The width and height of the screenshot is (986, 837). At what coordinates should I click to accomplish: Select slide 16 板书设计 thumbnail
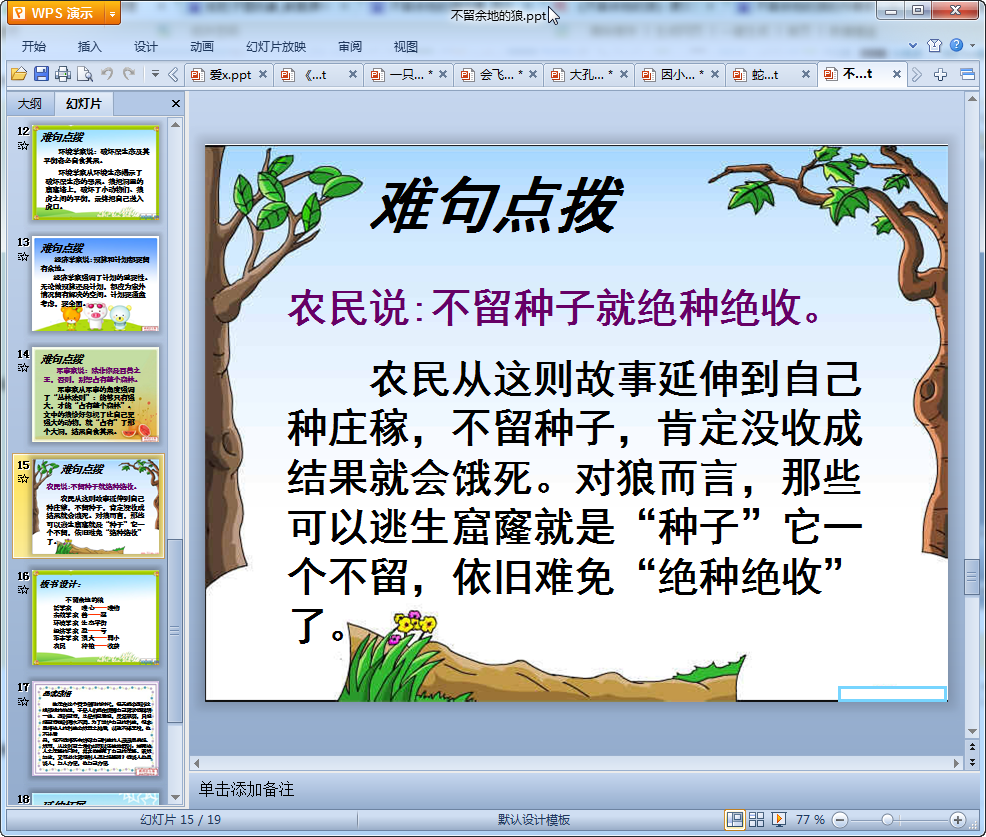96,617
